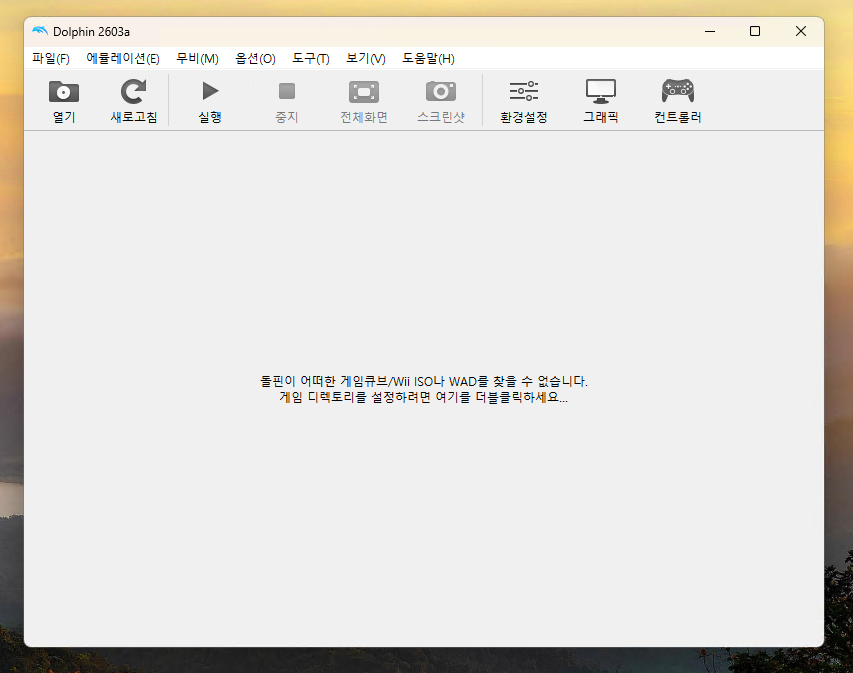Open the 도움말(H) help menu
Image resolution: width=853 pixels, height=673 pixels.
coord(428,59)
